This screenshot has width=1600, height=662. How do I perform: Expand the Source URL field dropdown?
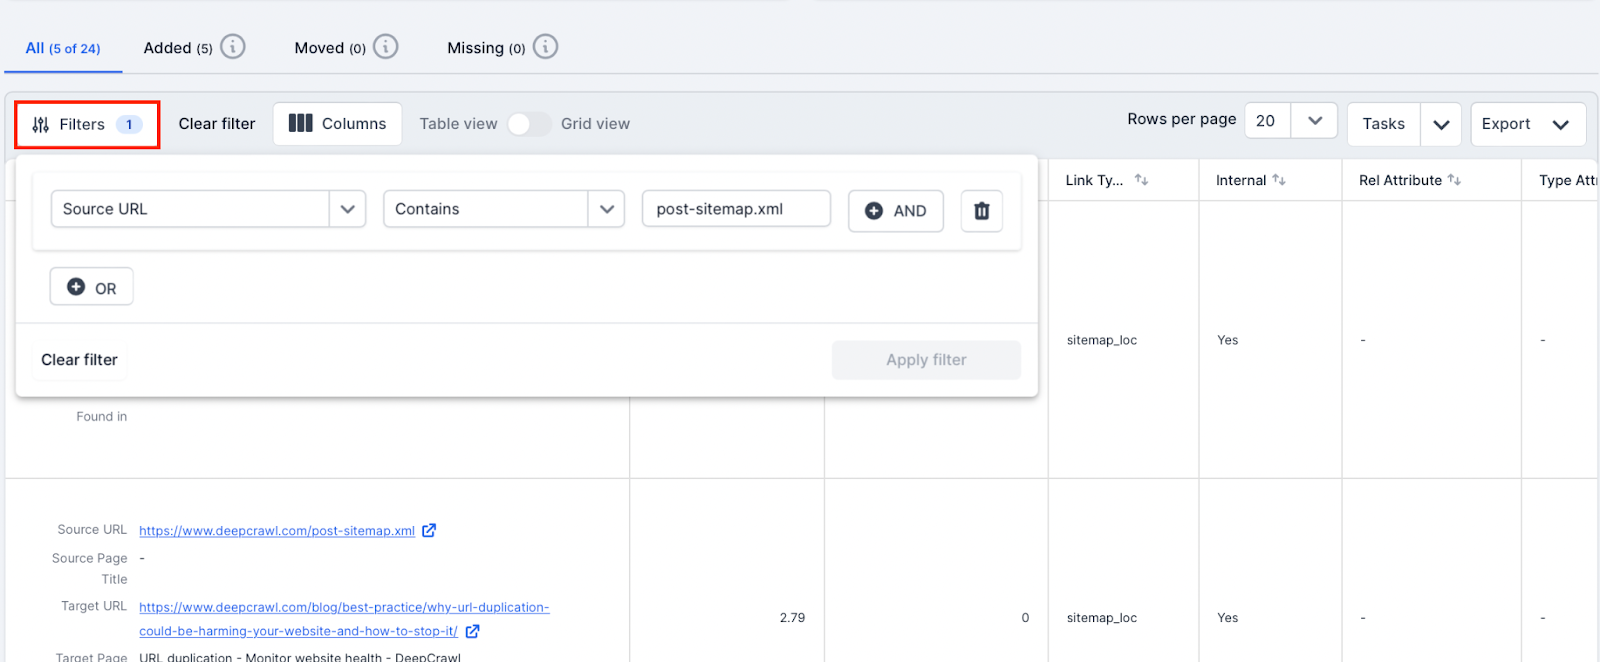[x=347, y=209]
